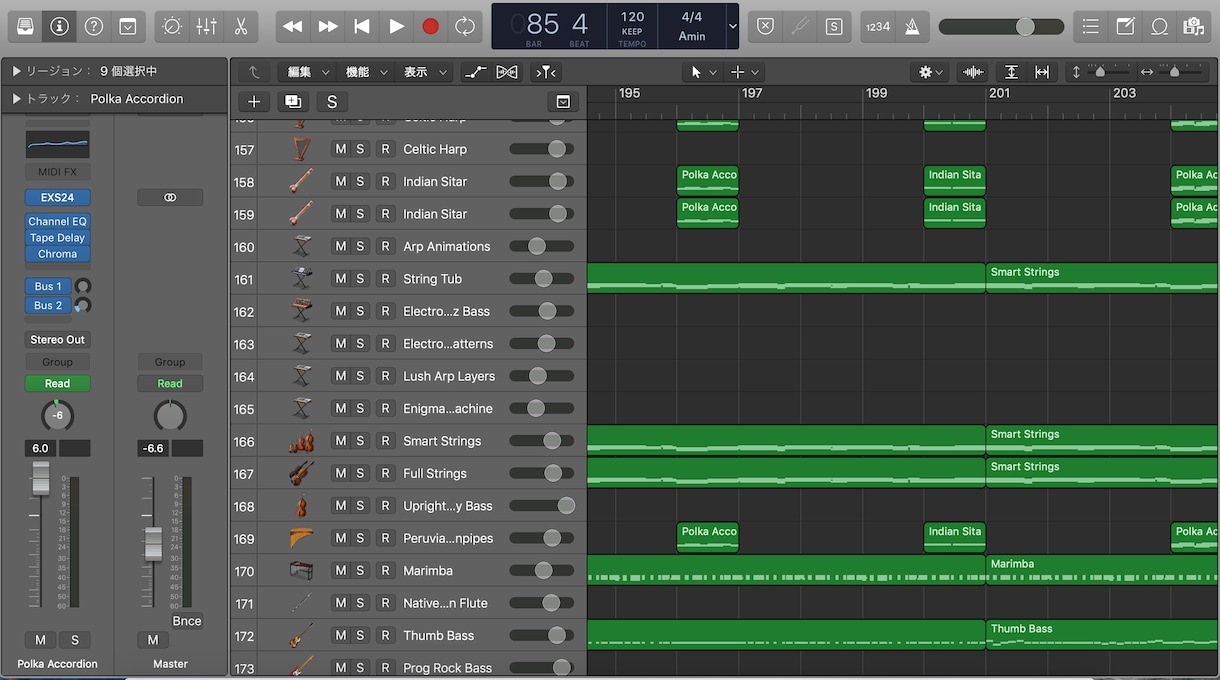Toggle Cycle mode loop button
This screenshot has height=680, width=1220.
(465, 27)
